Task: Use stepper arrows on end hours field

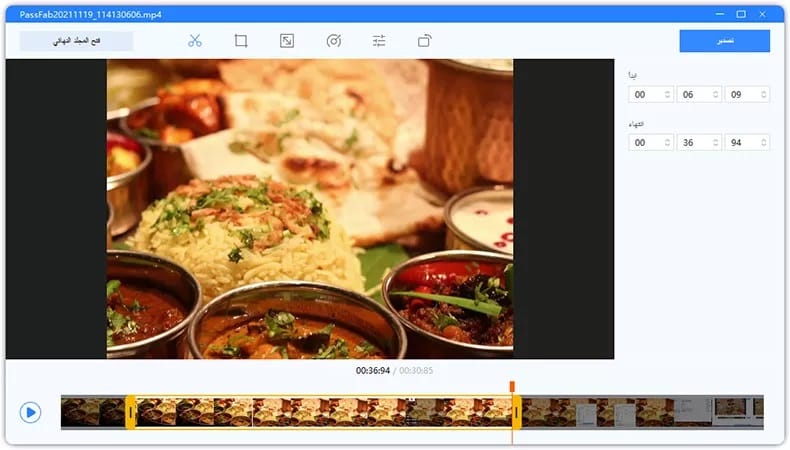Action: [x=667, y=143]
